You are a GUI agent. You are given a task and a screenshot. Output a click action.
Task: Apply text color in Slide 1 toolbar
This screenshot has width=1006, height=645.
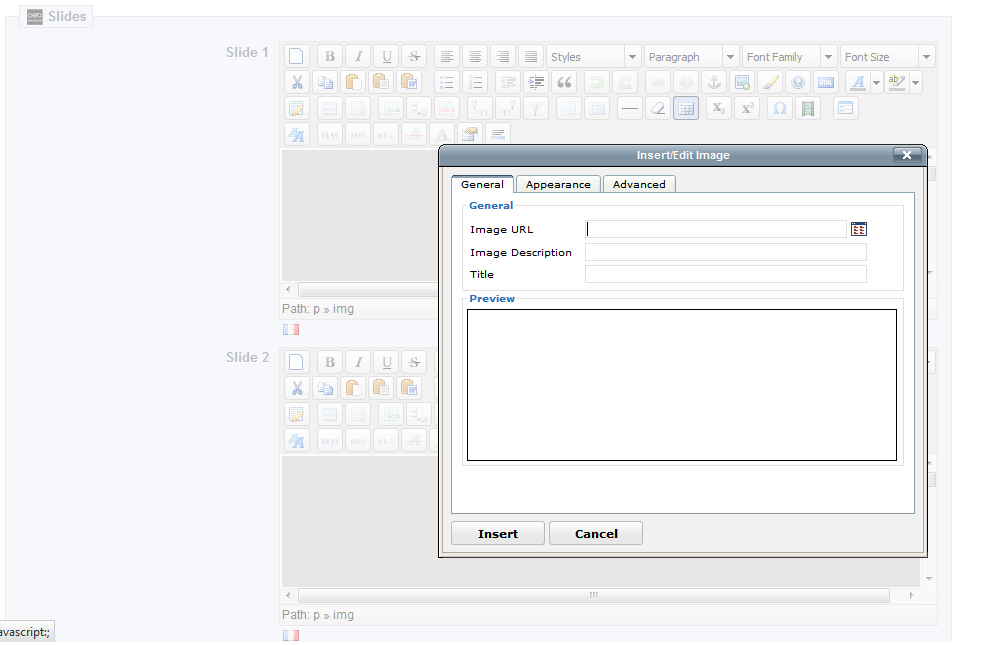858,82
